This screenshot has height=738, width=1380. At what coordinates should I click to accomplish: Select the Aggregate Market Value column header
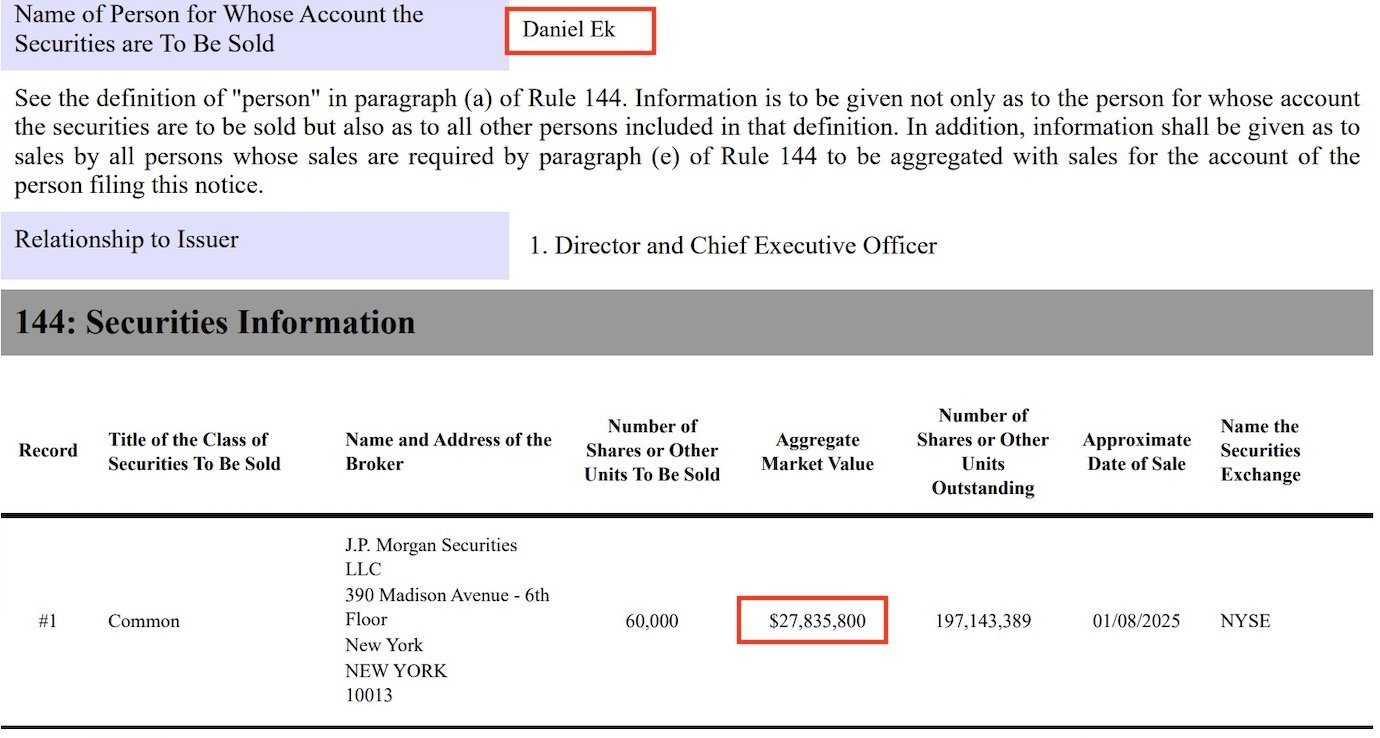pos(817,451)
